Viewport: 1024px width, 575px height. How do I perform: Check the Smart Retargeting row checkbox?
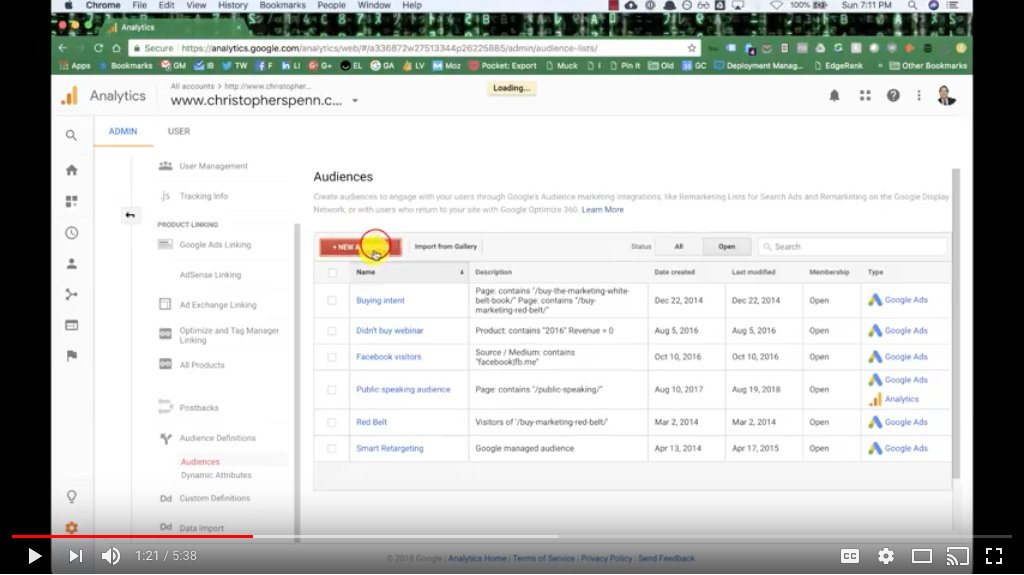tap(332, 448)
